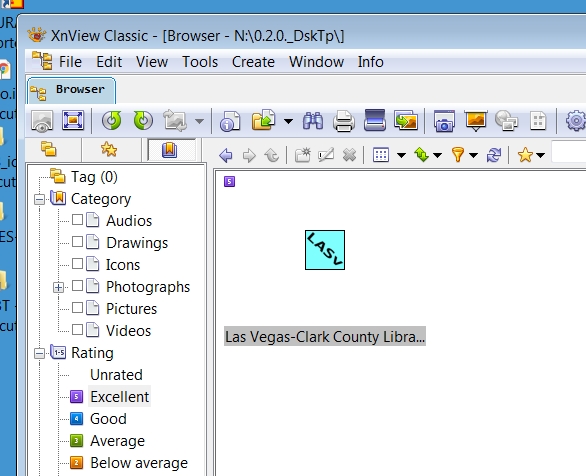Expand the Photographs tree node
The height and width of the screenshot is (476, 586).
(x=58, y=287)
